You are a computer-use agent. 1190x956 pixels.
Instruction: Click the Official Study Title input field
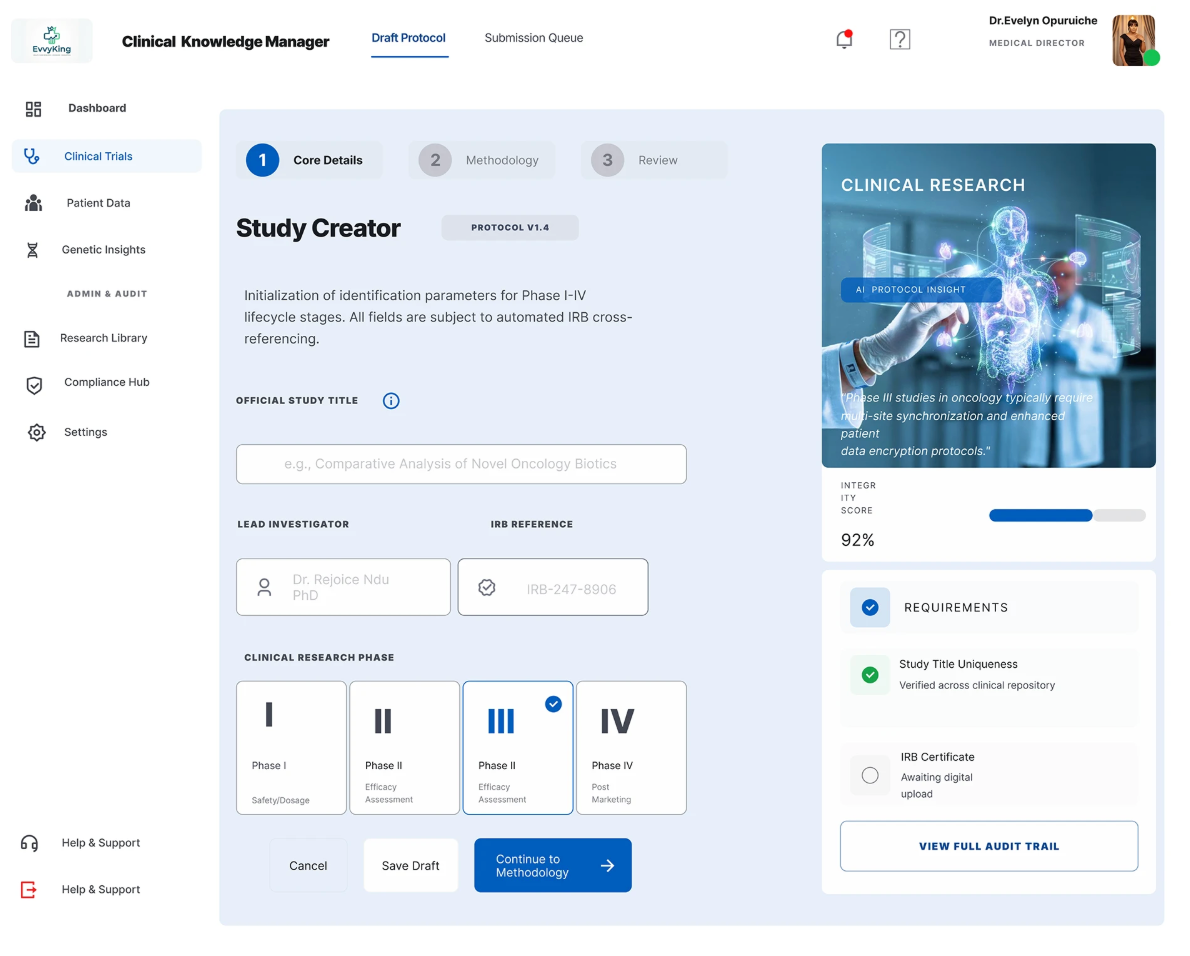point(461,464)
